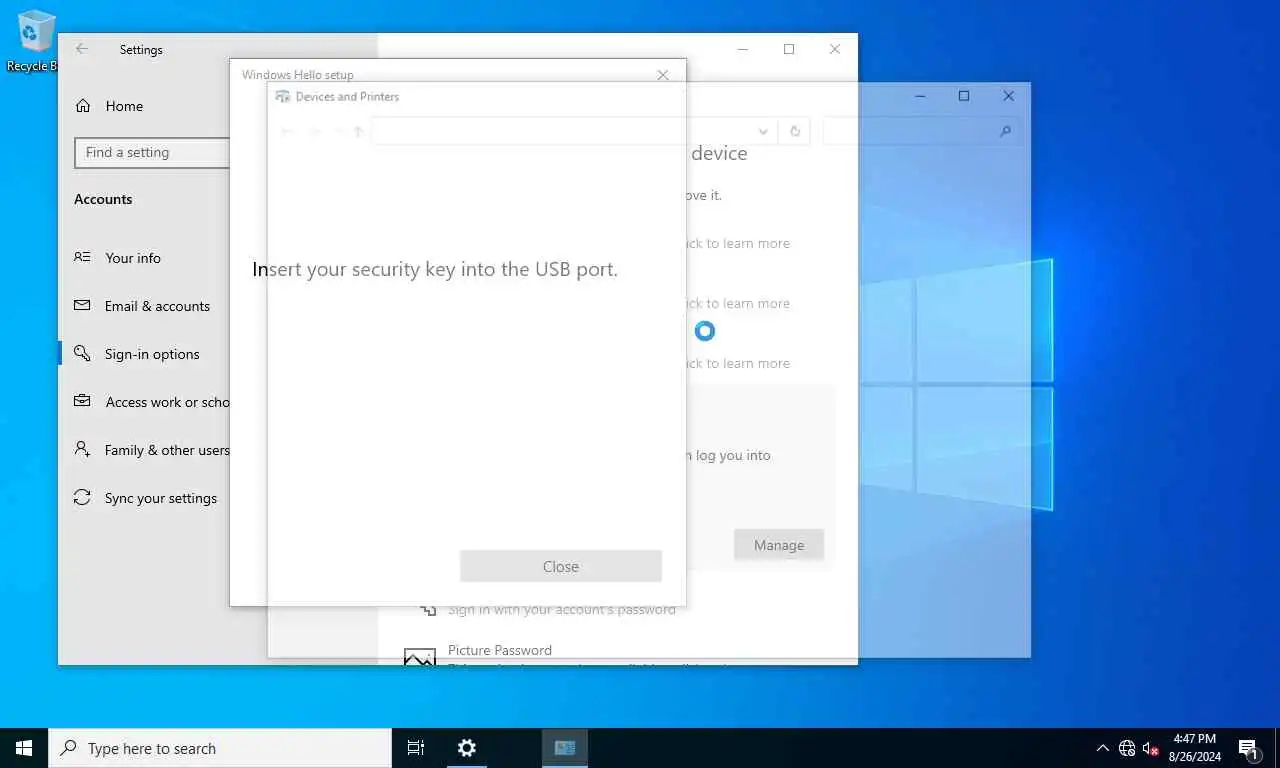Open the clock and date flyout

coord(1194,748)
